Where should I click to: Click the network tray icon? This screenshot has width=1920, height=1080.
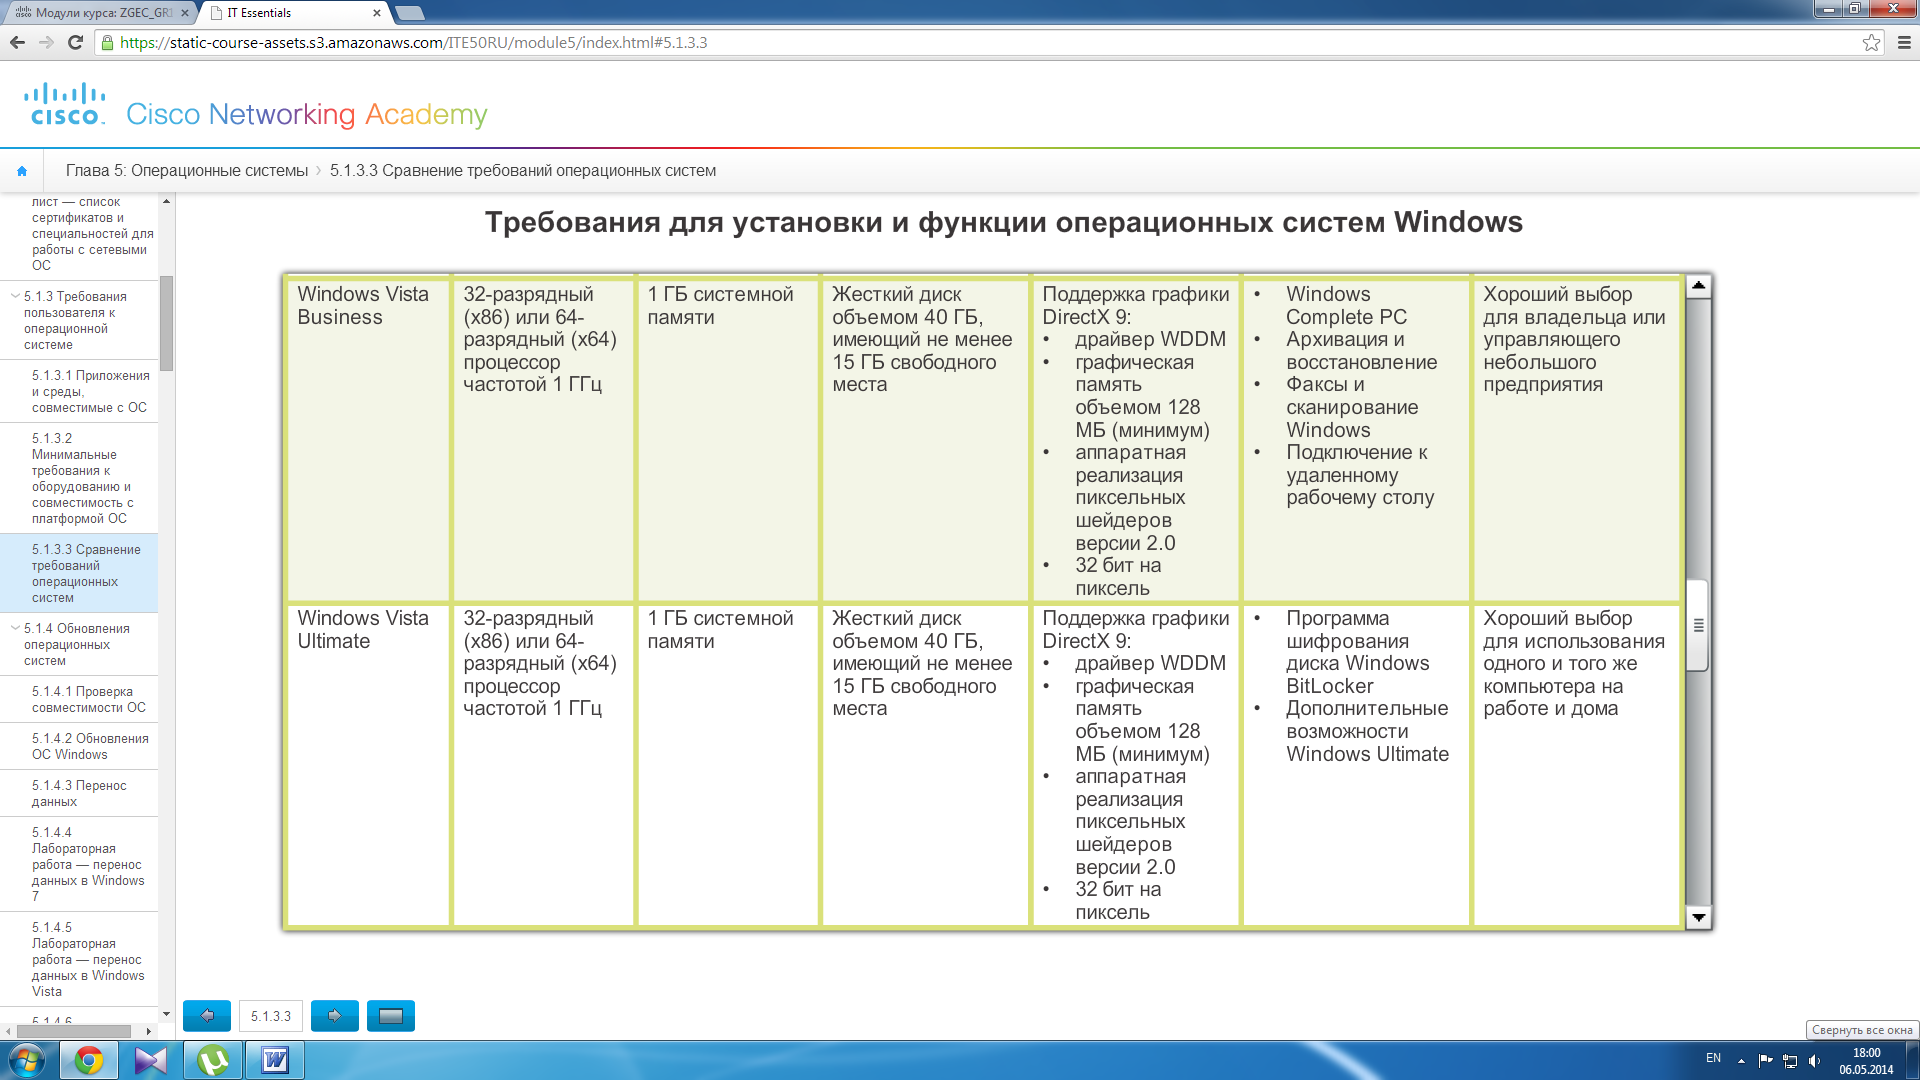click(1790, 1060)
